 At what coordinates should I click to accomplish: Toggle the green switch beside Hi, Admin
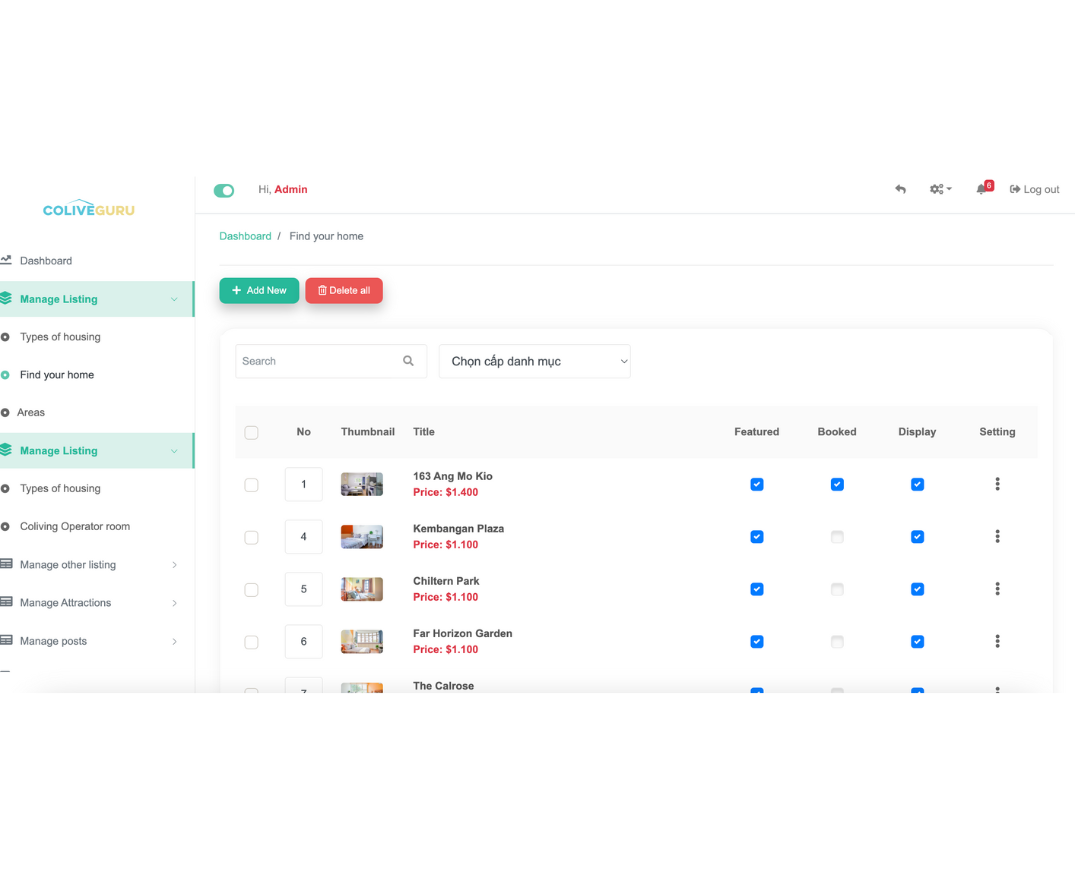[x=224, y=190]
